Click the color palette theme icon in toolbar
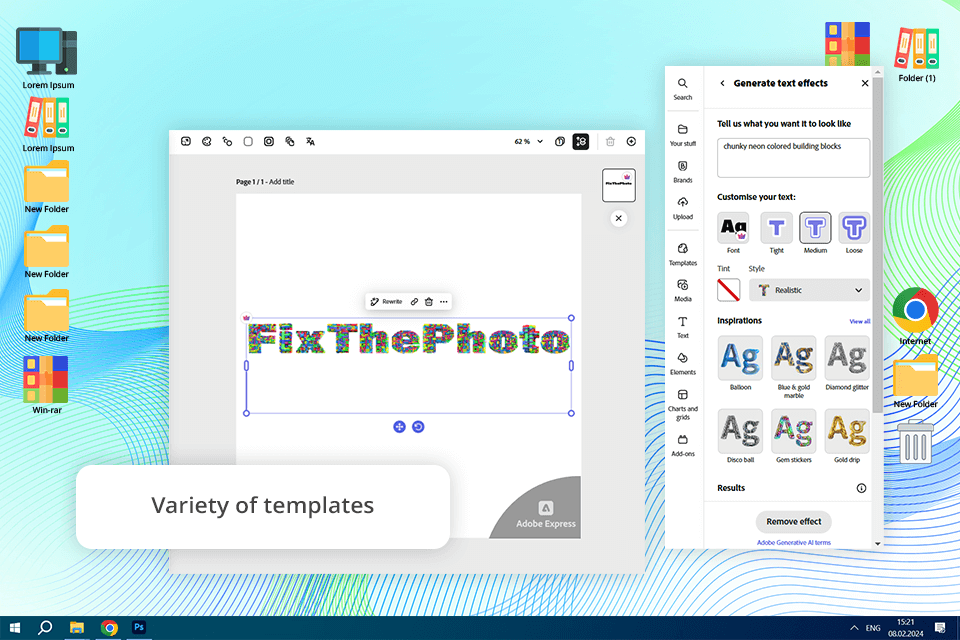The image size is (960, 640). [x=207, y=141]
